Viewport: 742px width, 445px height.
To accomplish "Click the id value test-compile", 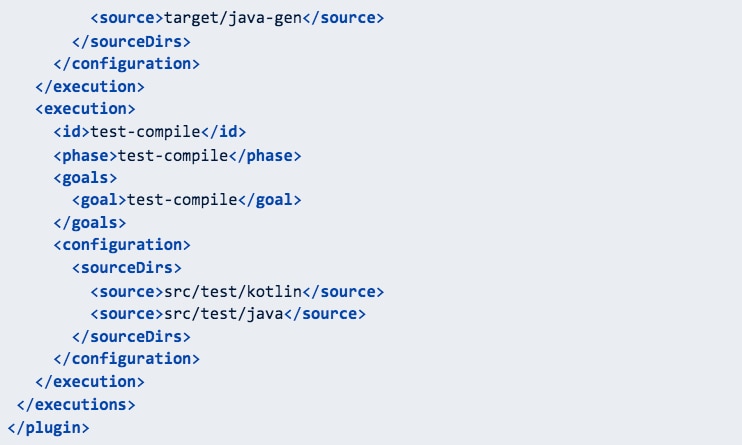I will point(145,132).
